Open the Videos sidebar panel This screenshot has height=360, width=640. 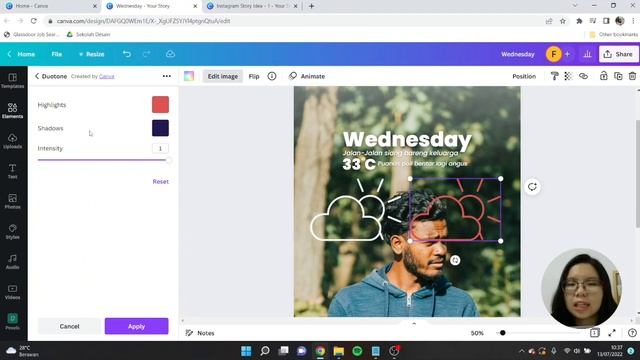coord(12,292)
